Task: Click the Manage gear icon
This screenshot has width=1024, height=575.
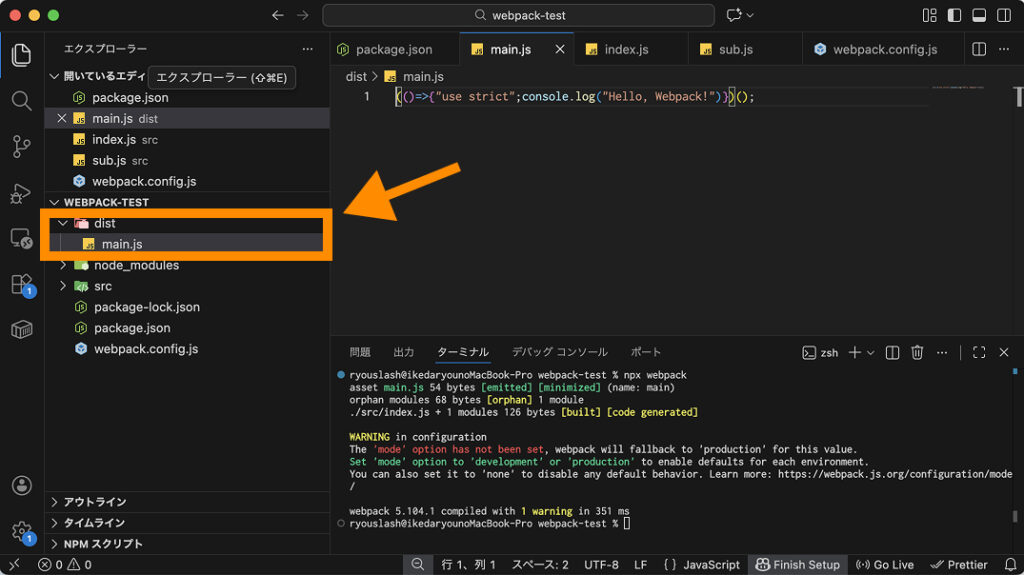Action: [21, 531]
